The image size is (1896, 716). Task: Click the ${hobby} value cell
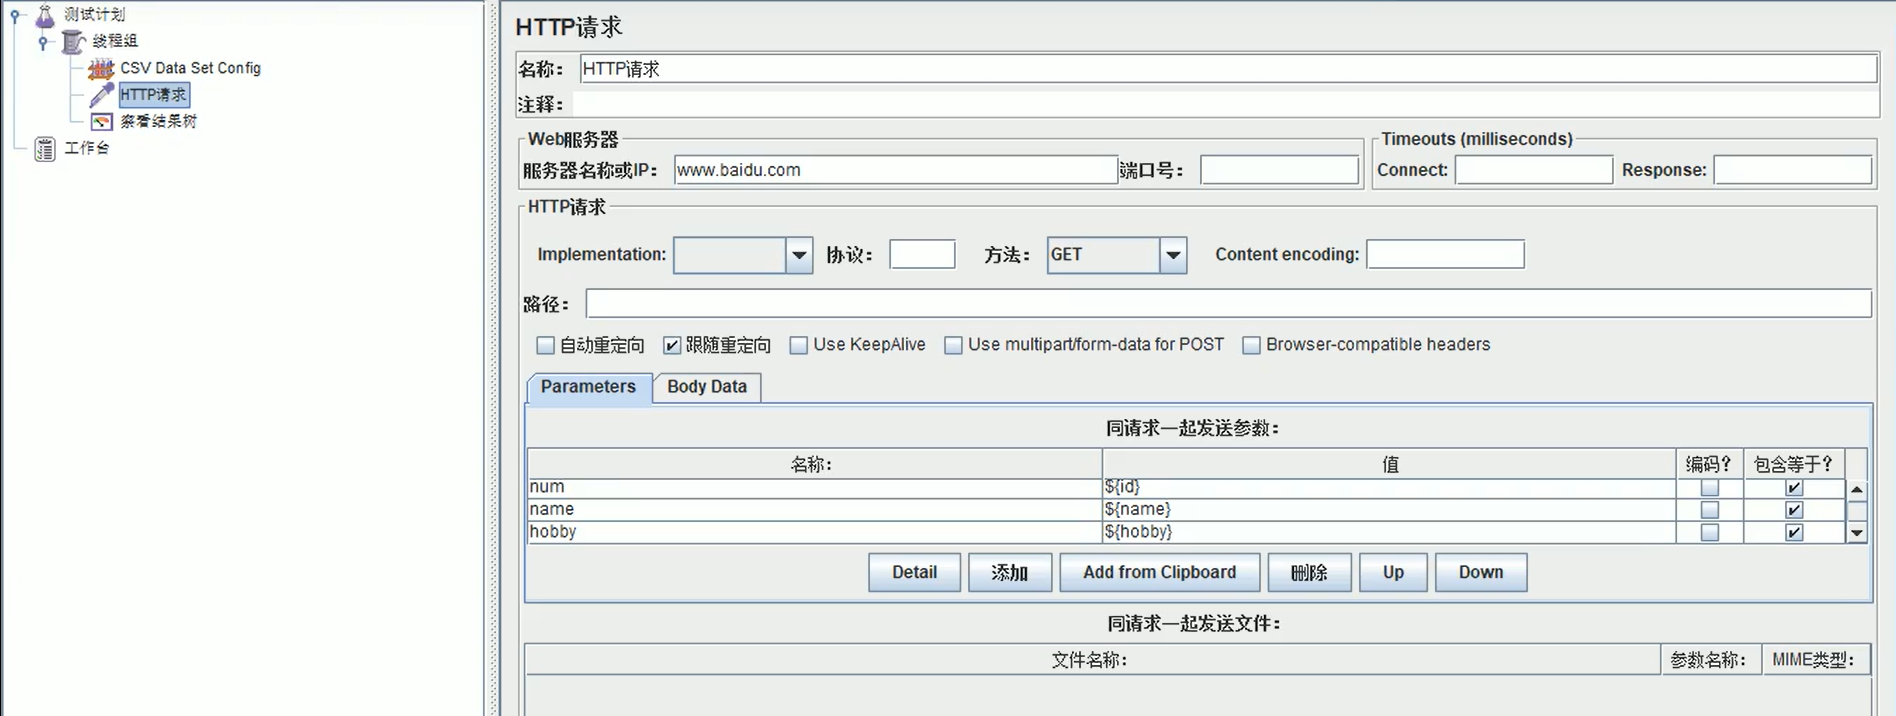[x=1389, y=532]
